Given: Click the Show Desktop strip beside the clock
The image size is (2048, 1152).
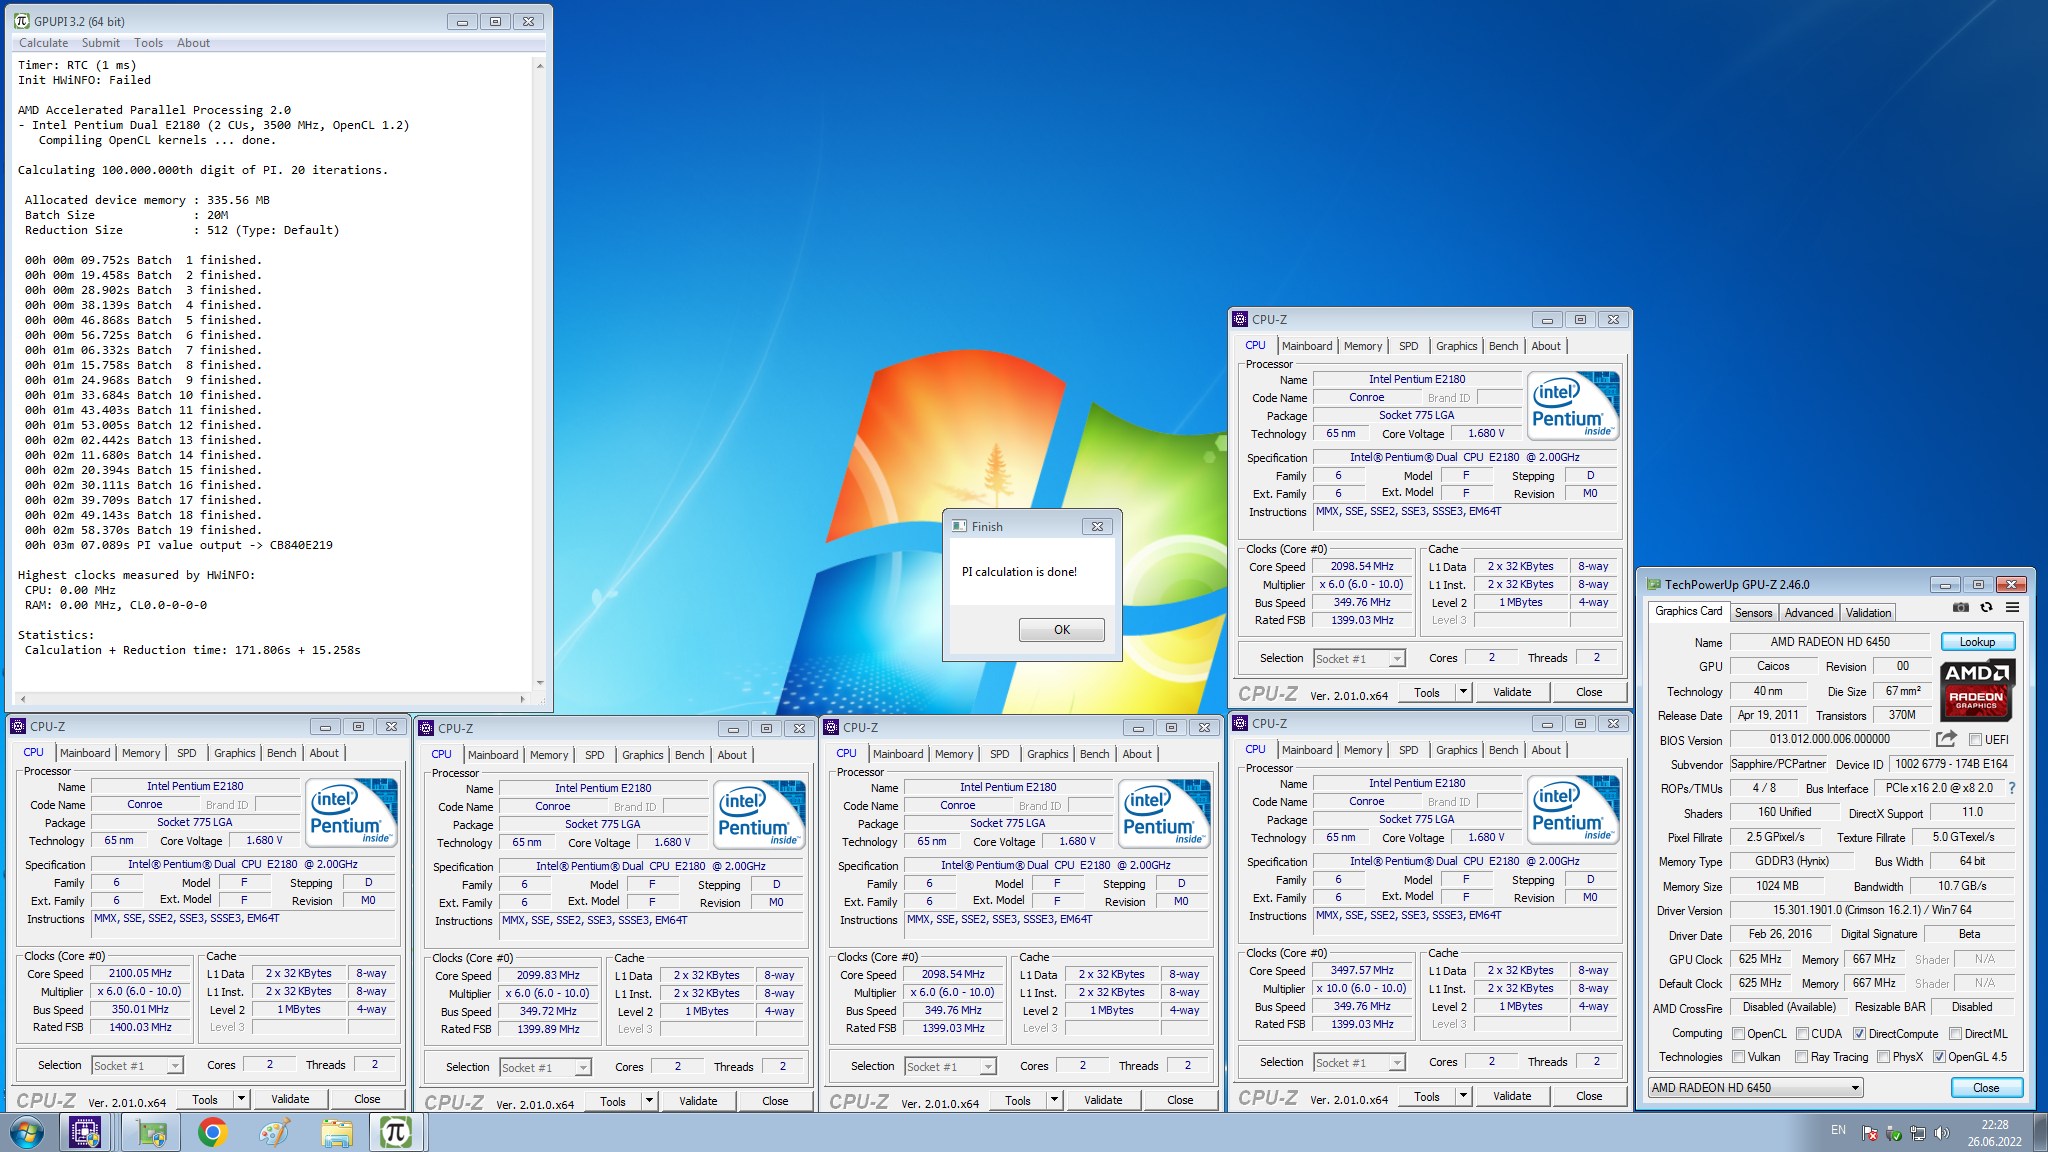Looking at the screenshot, I should 2041,1133.
